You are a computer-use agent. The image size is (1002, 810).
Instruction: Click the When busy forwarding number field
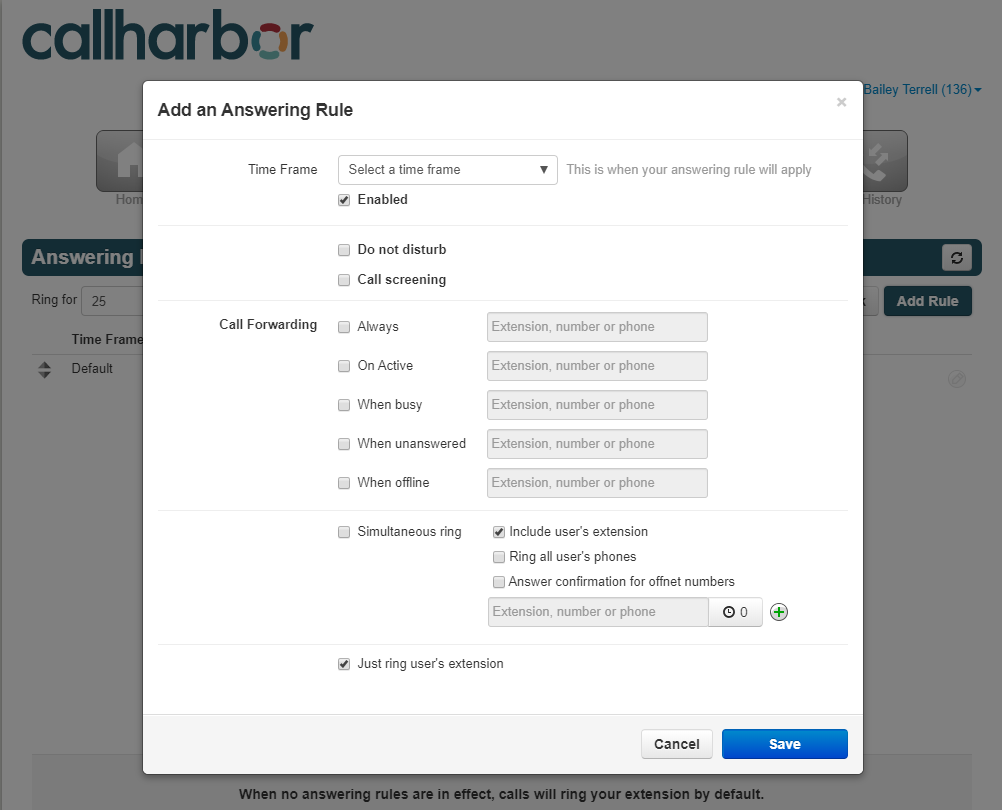597,405
